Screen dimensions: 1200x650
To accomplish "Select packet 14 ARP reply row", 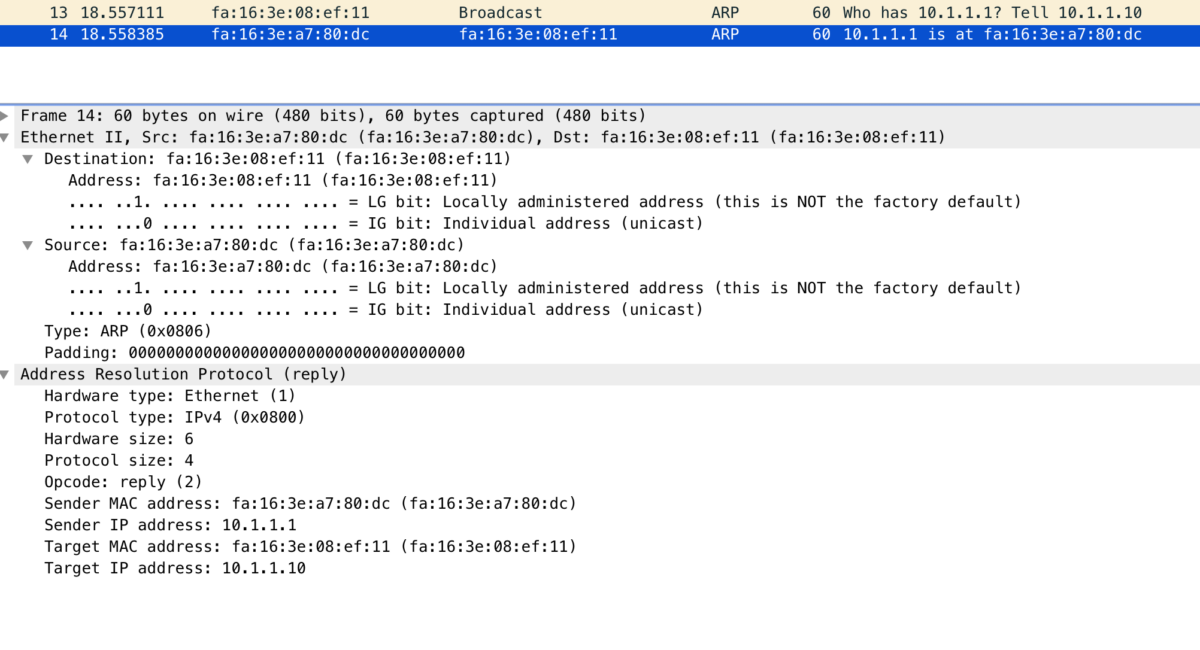I will [600, 35].
